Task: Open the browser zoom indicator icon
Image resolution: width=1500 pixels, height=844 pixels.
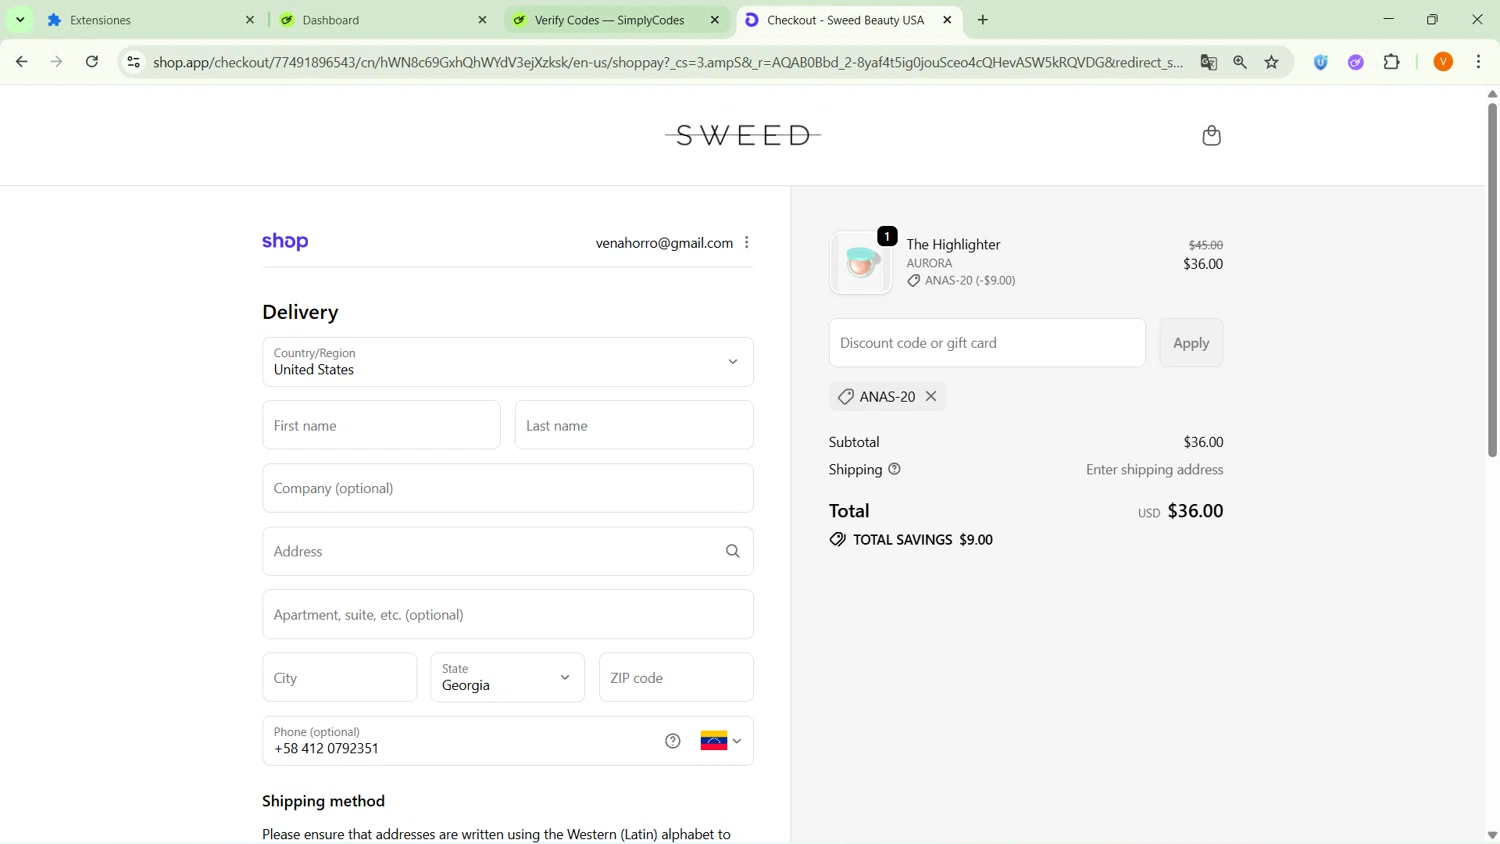Action: coord(1240,62)
